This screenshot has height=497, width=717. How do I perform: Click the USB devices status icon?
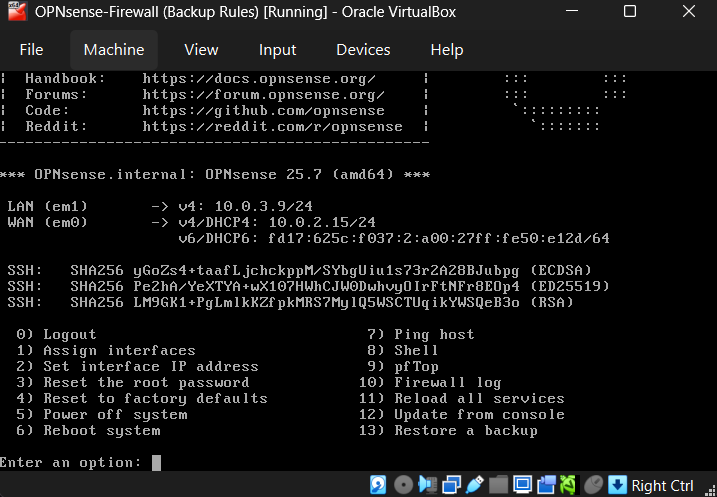click(475, 486)
